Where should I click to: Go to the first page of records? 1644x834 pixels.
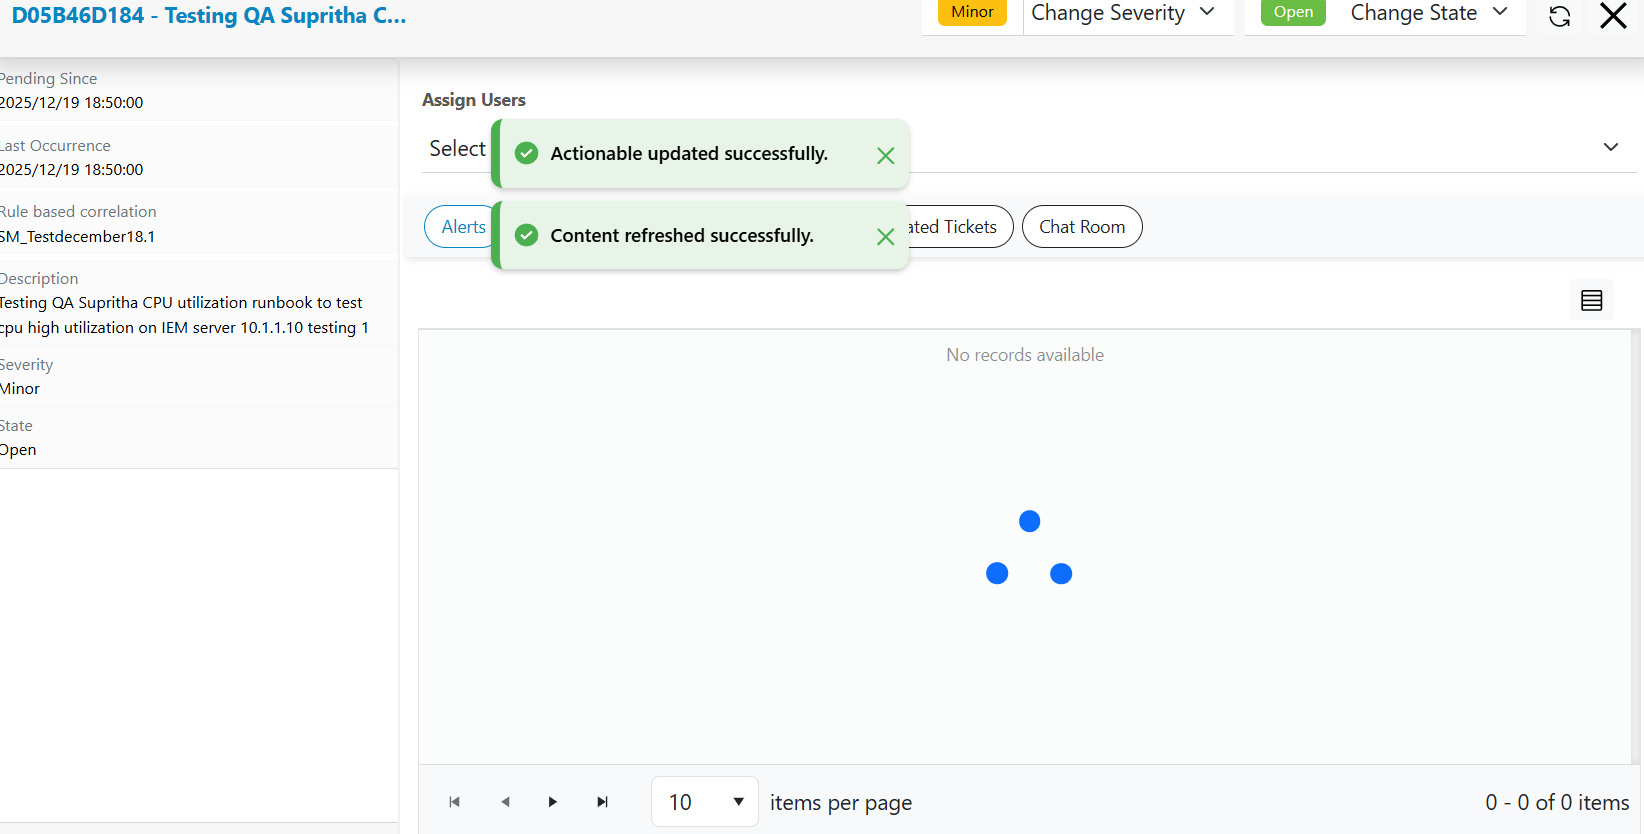point(455,802)
